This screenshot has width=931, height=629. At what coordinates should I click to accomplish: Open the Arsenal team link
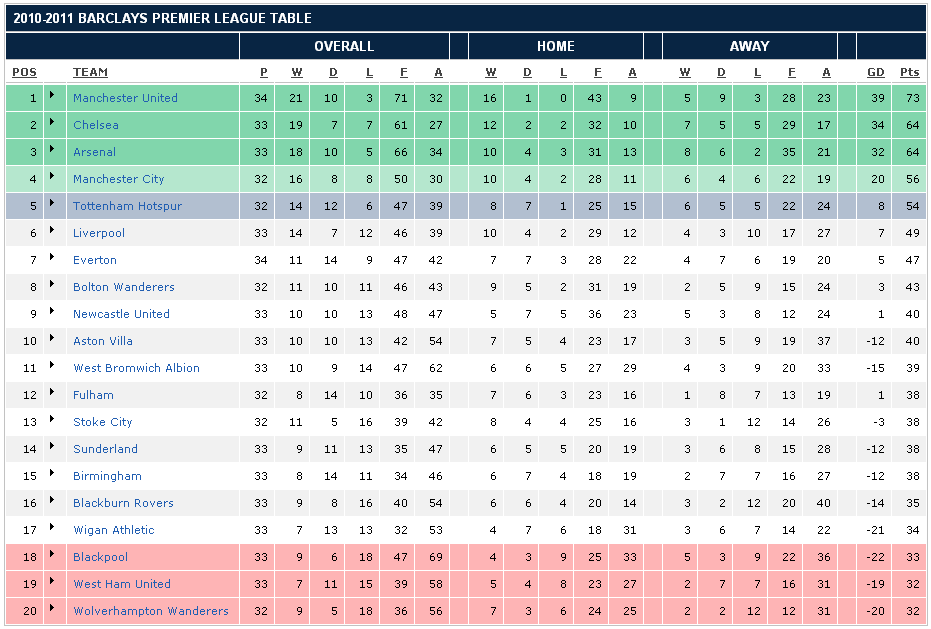pyautogui.click(x=94, y=152)
